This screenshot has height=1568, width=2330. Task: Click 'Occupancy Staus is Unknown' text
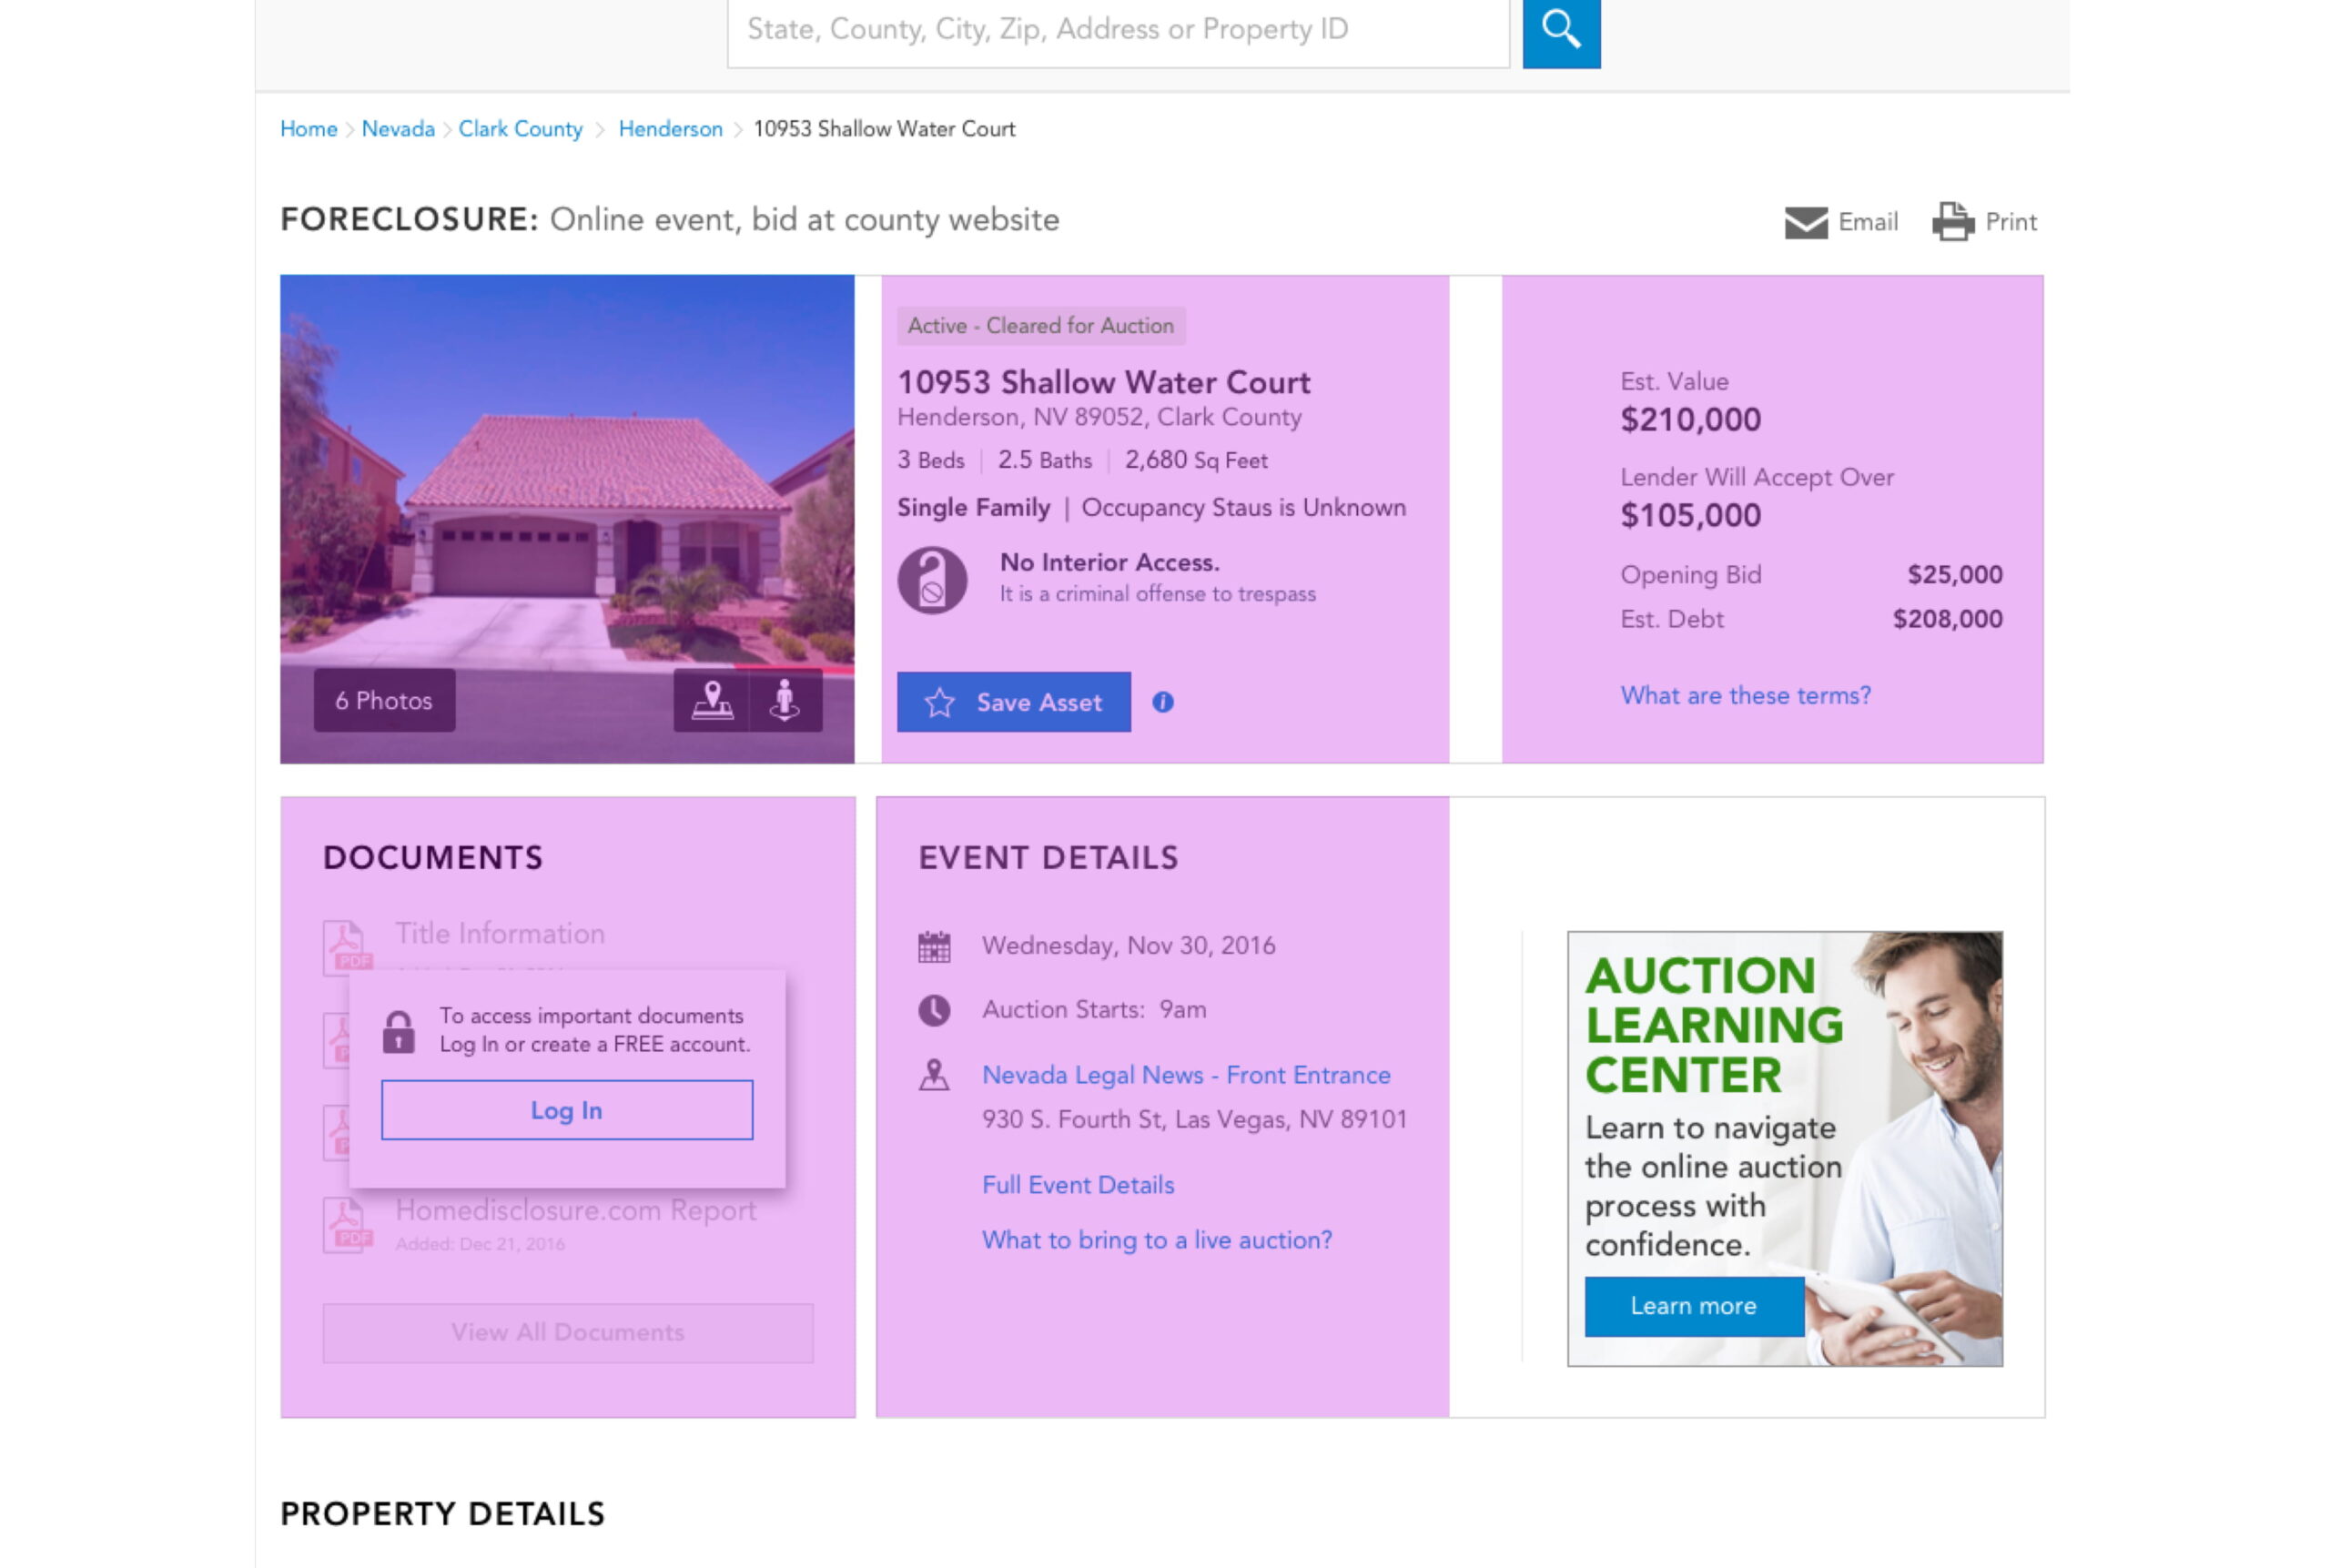[1243, 508]
